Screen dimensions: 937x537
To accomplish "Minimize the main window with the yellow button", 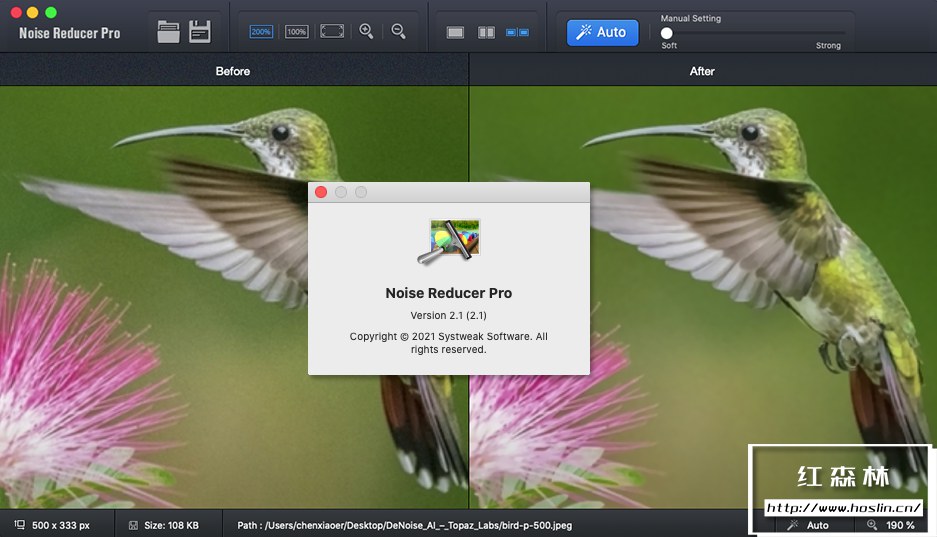I will pos(33,12).
